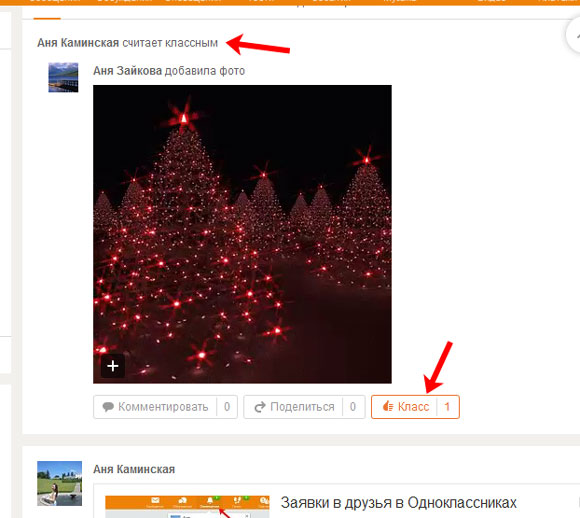Click the orange thumbs-up Класс icon
The image size is (580, 518).
click(x=387, y=406)
